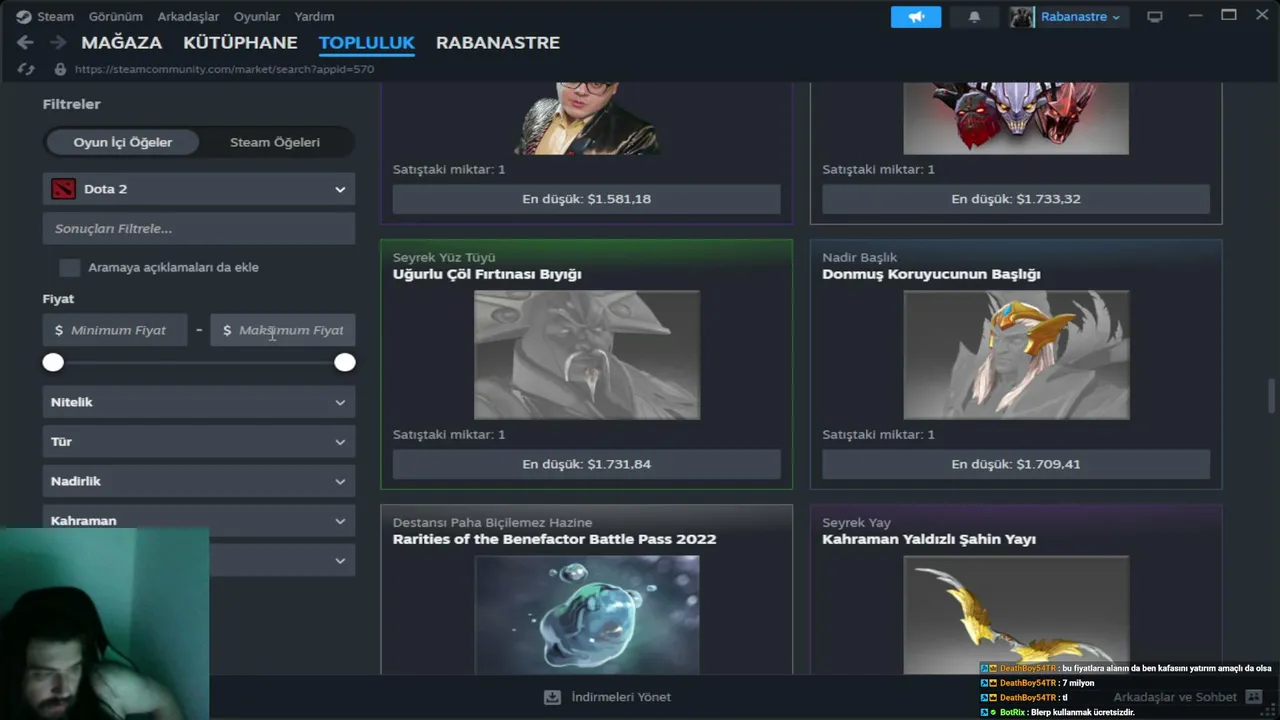Screen dimensions: 1280x720
Task: Focus the Minimum Fiyat input
Action: [115, 330]
